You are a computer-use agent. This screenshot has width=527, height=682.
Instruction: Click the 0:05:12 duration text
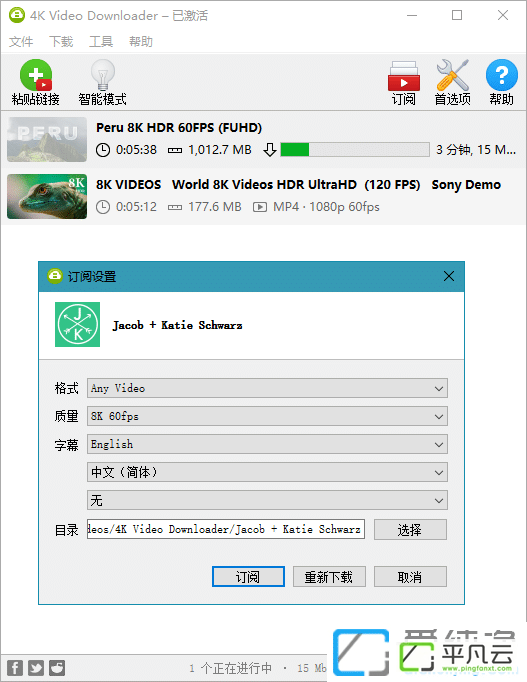136,207
